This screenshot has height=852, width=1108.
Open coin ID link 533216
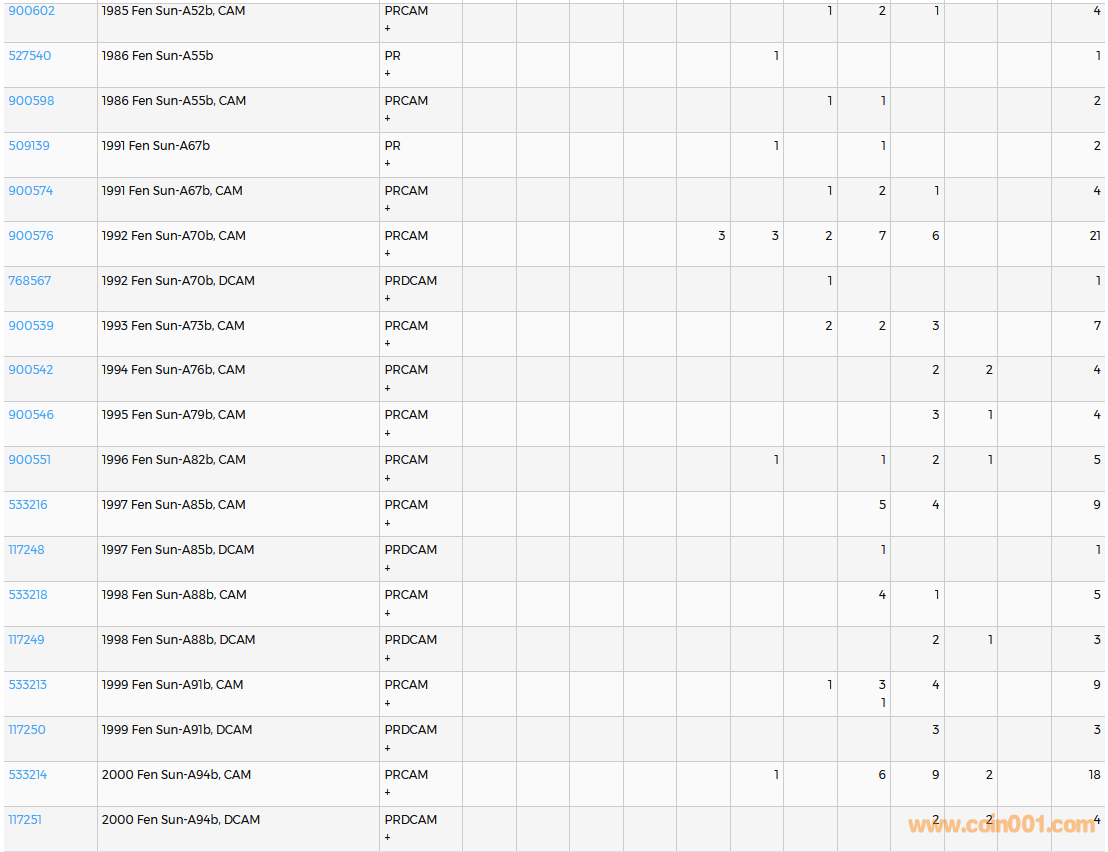28,505
